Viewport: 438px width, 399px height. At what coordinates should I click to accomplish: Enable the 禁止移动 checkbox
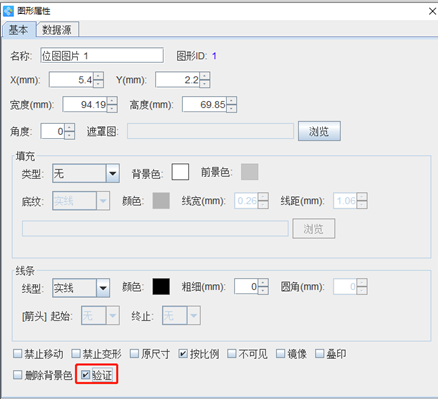tap(17, 354)
